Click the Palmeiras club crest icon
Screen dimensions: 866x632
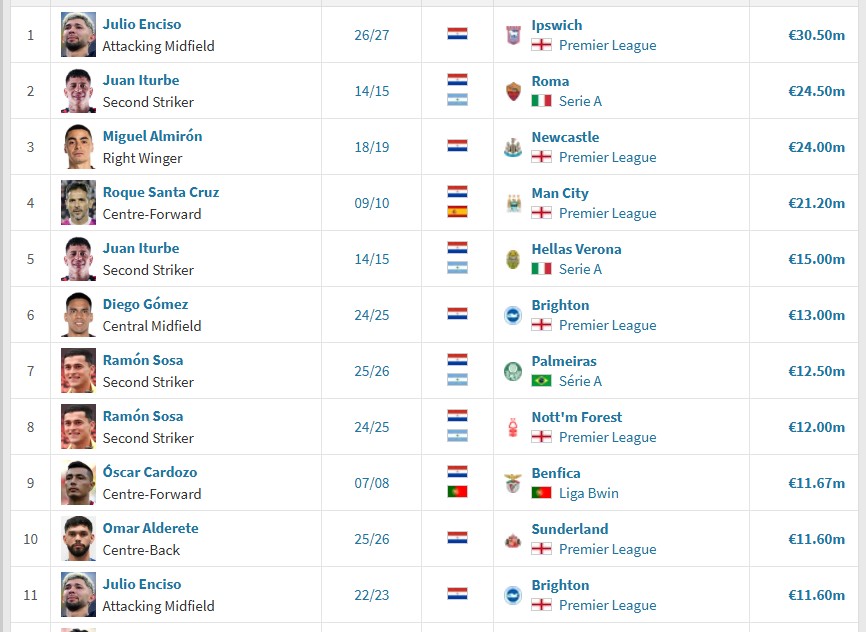(x=513, y=371)
